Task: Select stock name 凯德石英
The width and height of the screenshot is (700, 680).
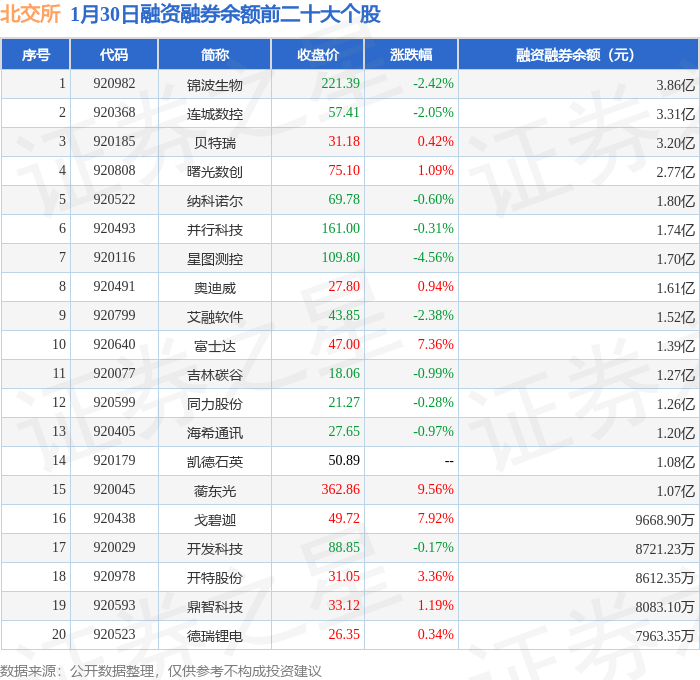Action: 215,462
